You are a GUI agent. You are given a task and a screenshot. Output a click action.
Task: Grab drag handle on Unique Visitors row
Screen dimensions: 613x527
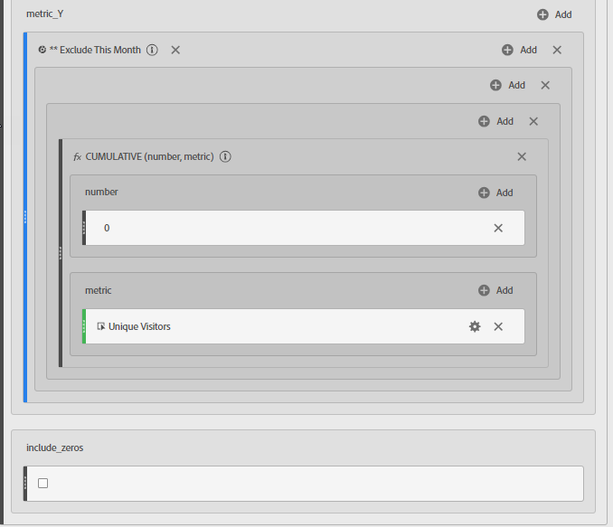(85, 326)
